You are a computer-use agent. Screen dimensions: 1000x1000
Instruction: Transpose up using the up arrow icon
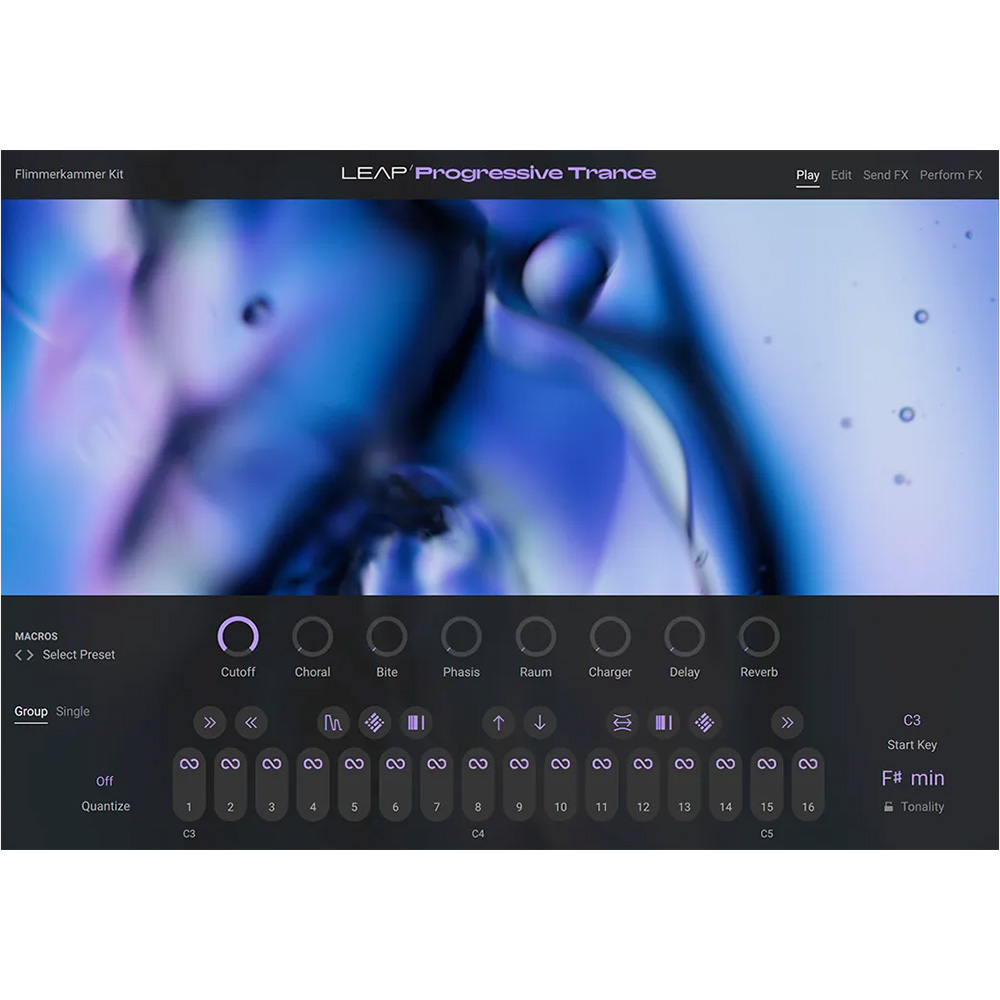pyautogui.click(x=498, y=723)
